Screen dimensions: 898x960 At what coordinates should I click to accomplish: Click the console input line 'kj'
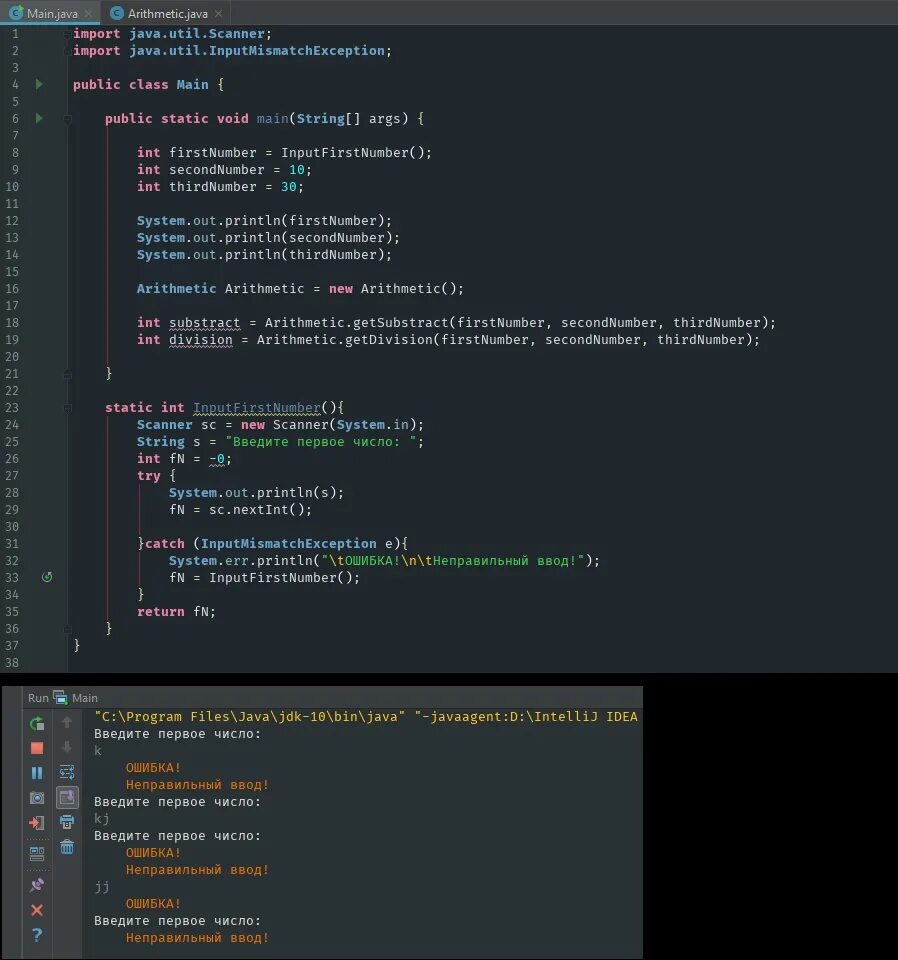click(x=102, y=819)
